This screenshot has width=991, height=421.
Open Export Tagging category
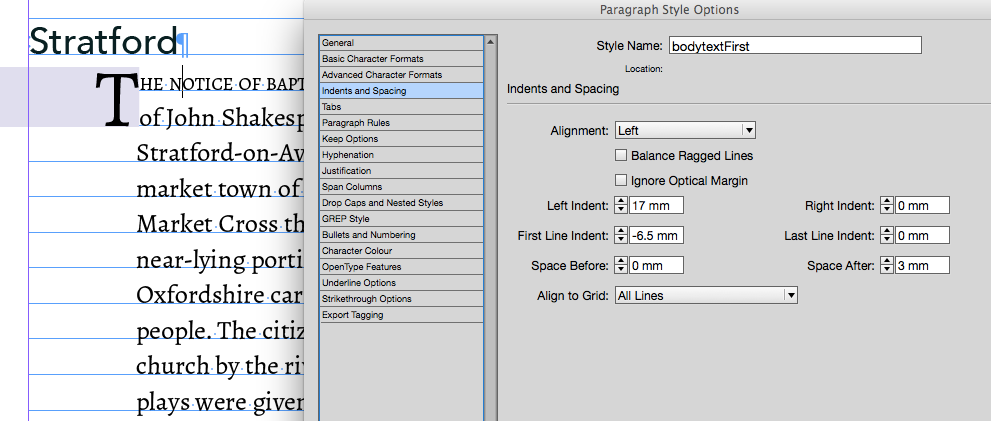[402, 315]
